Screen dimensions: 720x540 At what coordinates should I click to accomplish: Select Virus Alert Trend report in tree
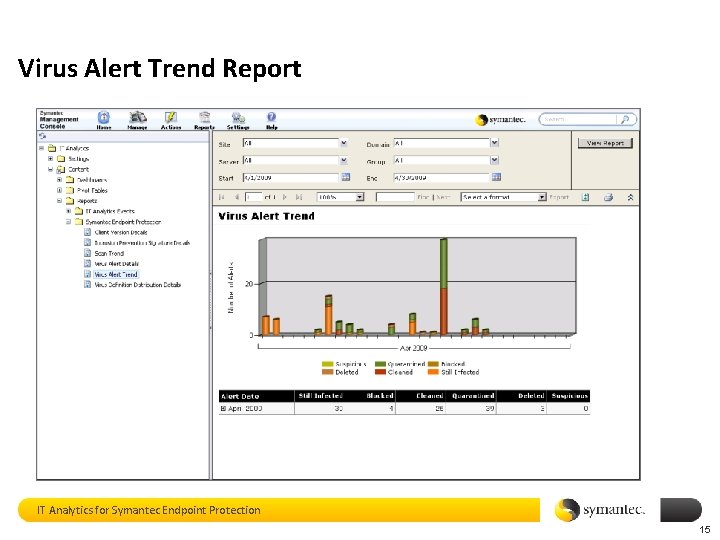pyautogui.click(x=116, y=274)
